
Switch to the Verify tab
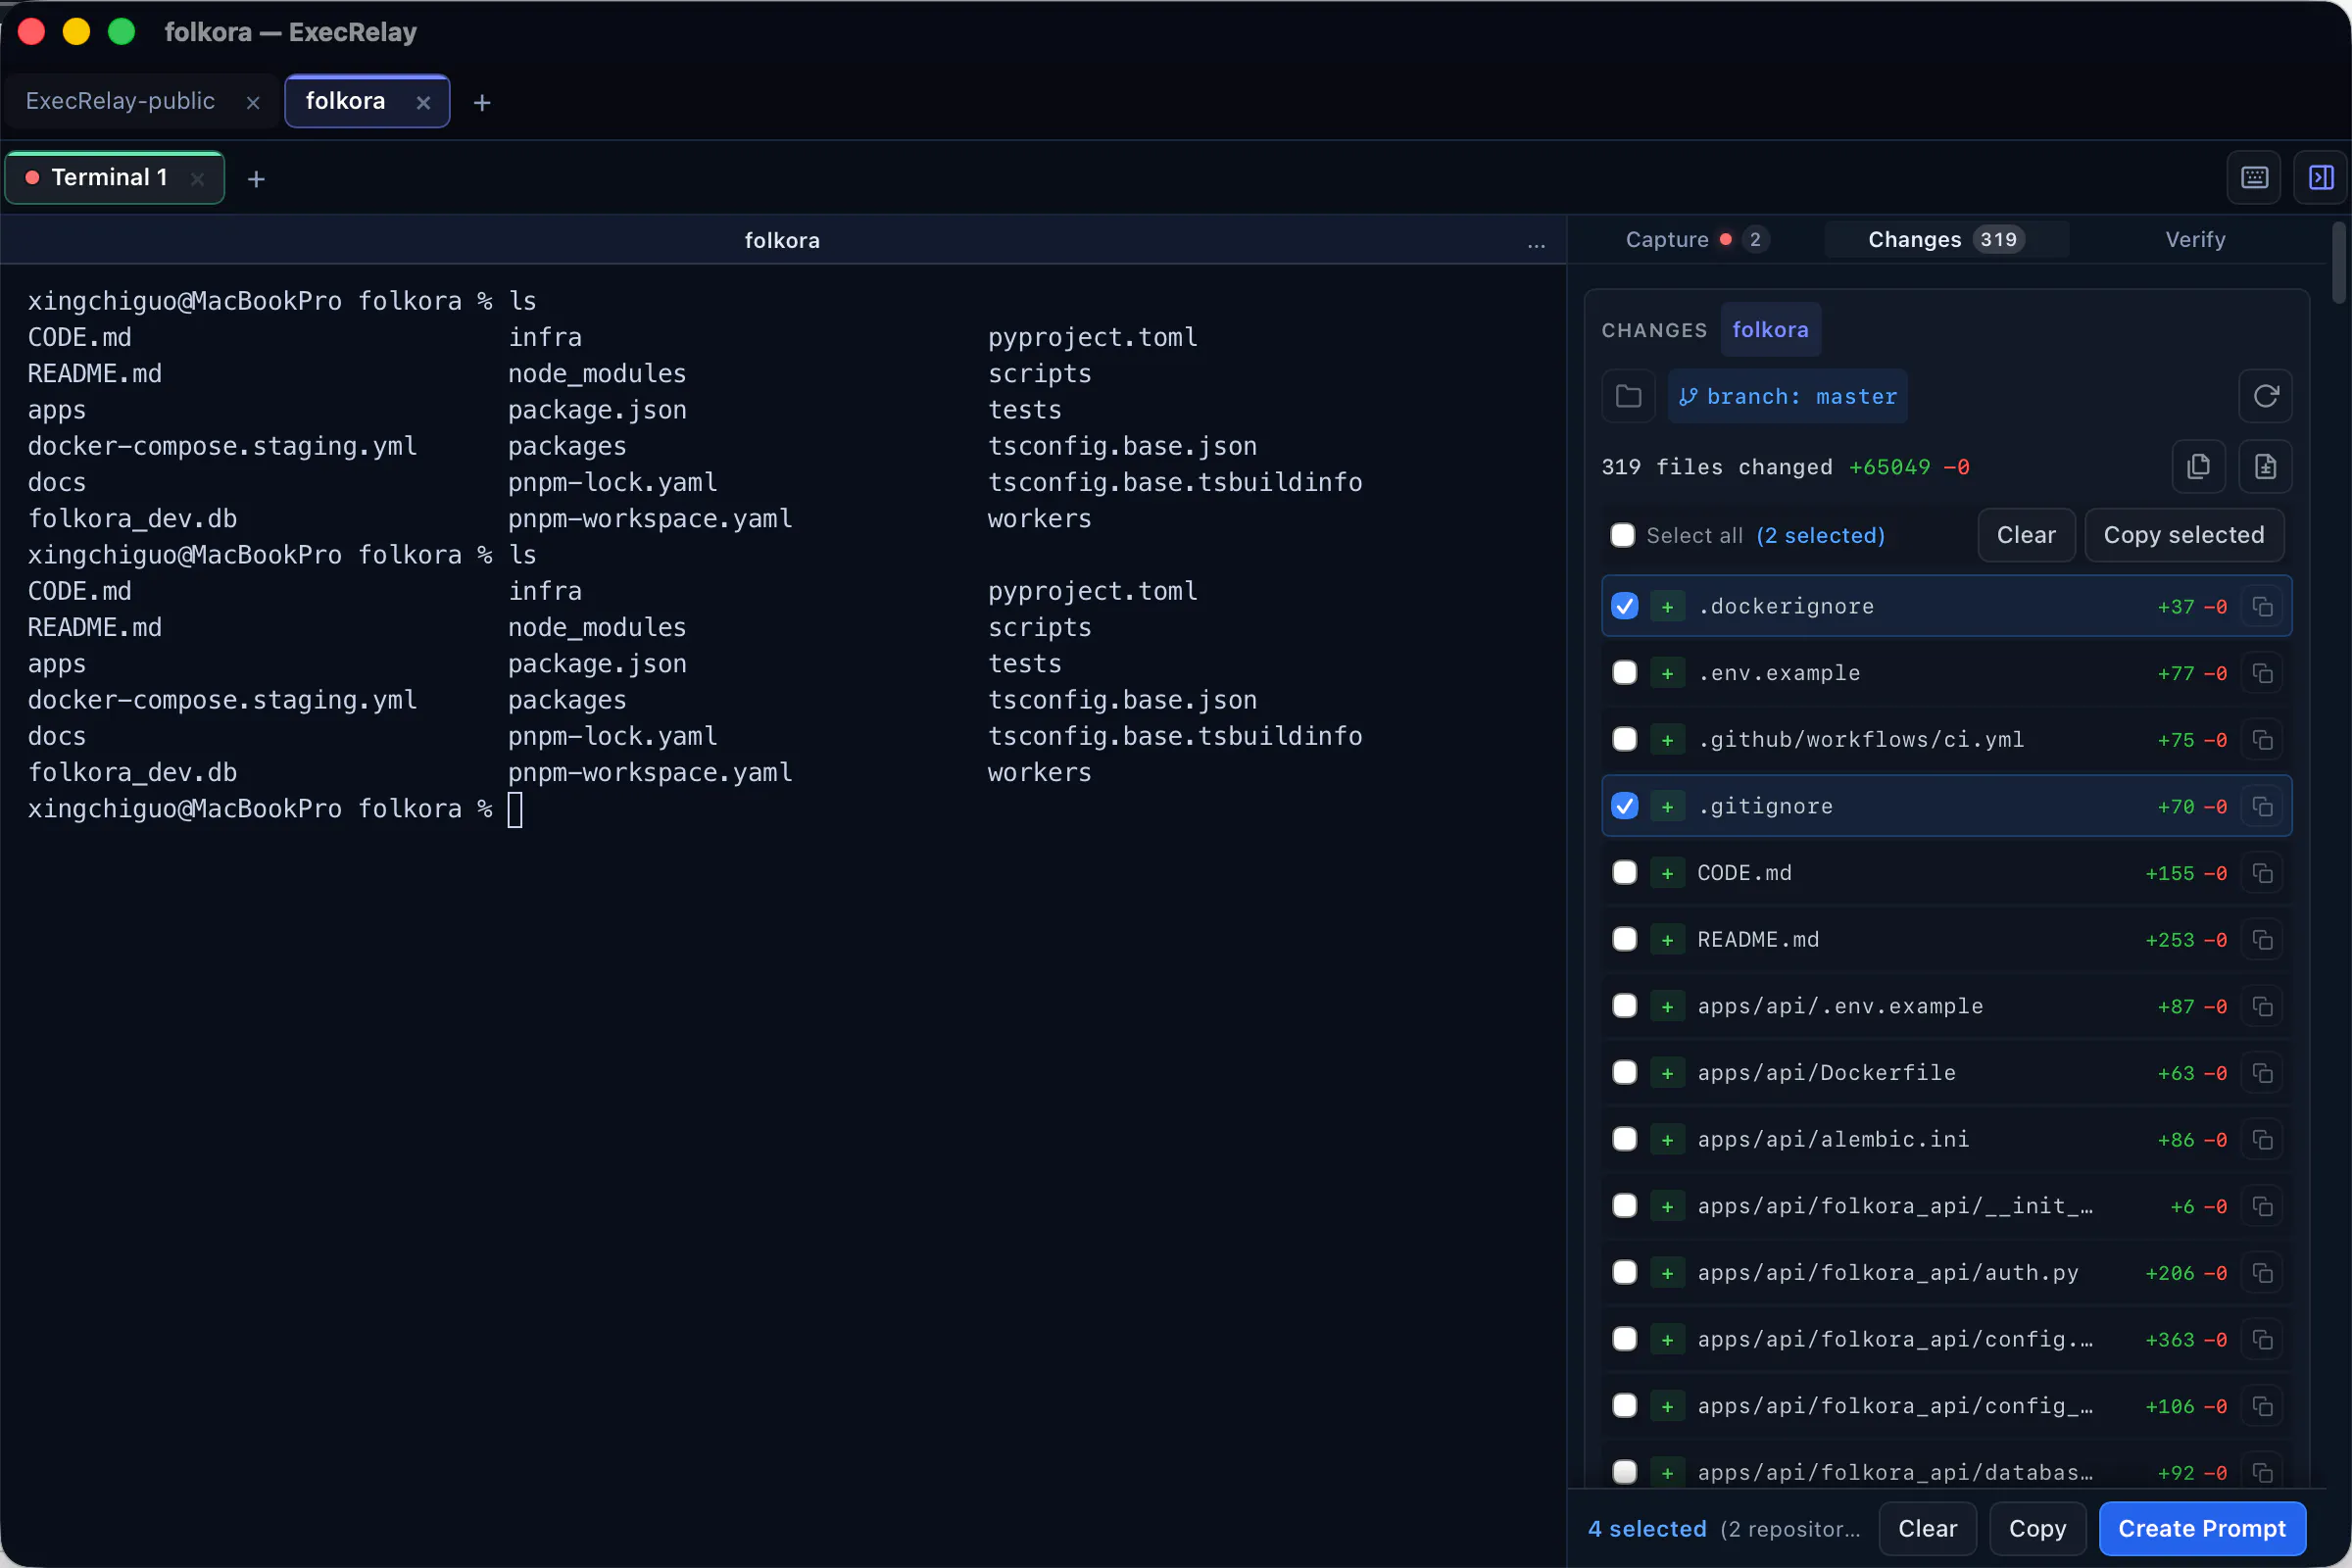2195,240
